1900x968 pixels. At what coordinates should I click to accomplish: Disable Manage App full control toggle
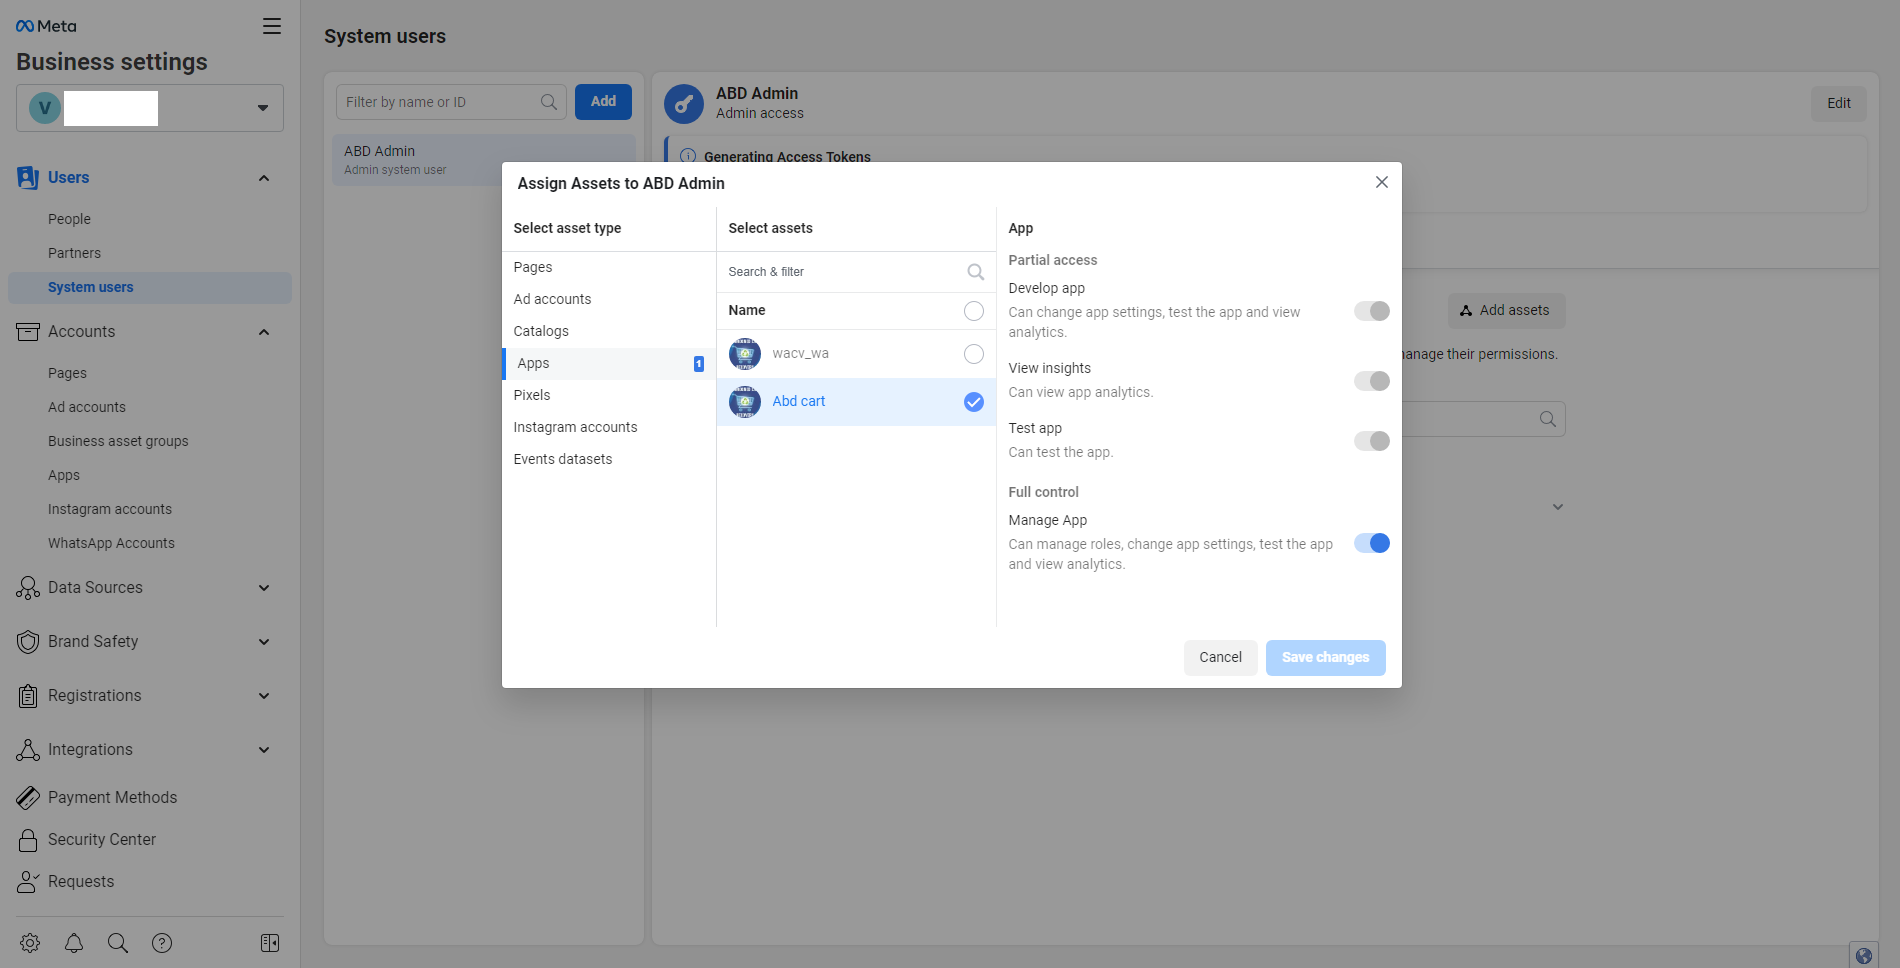point(1372,543)
